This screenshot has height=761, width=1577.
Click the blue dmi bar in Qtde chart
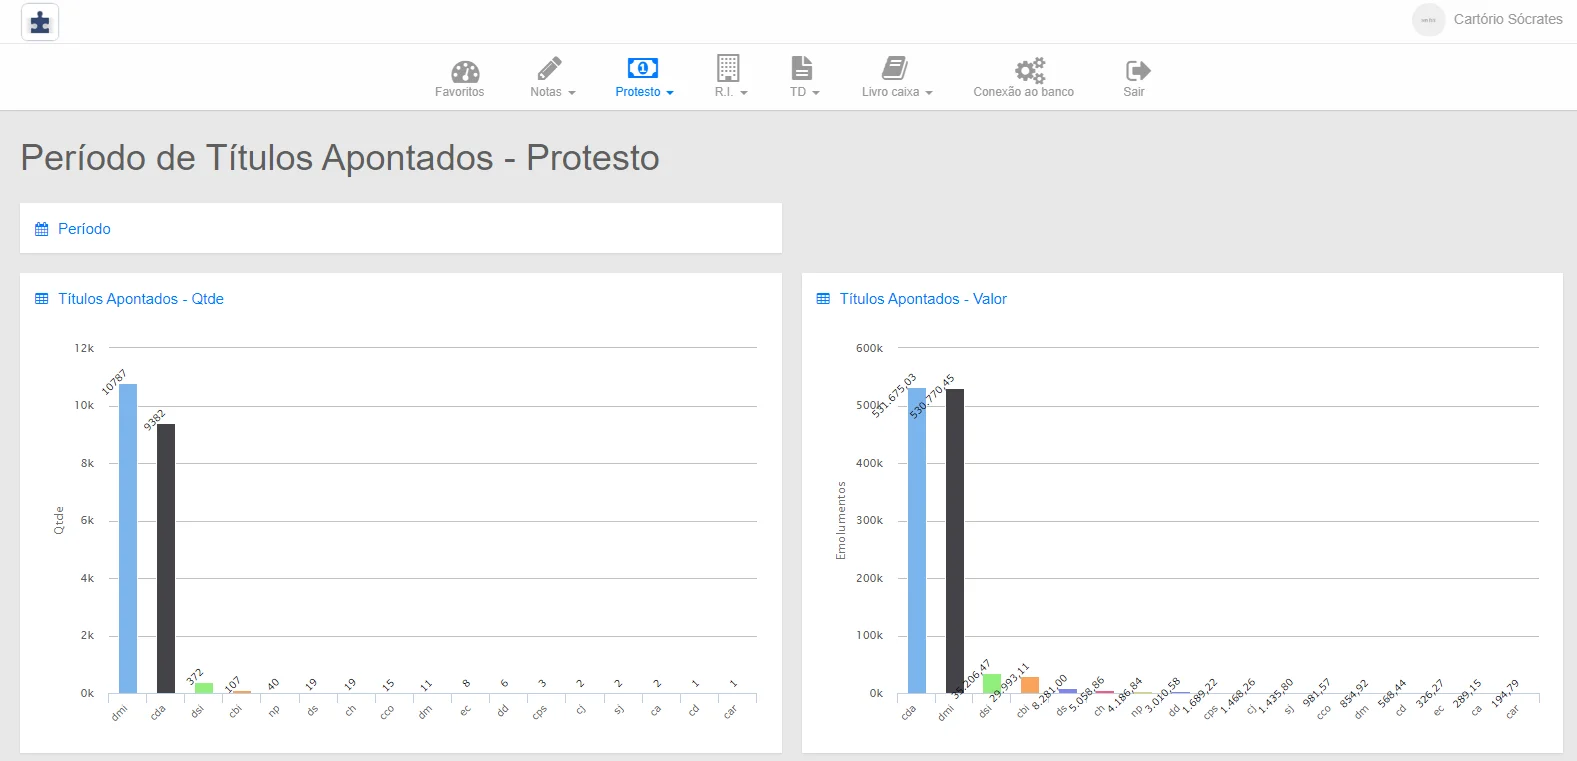[x=128, y=538]
